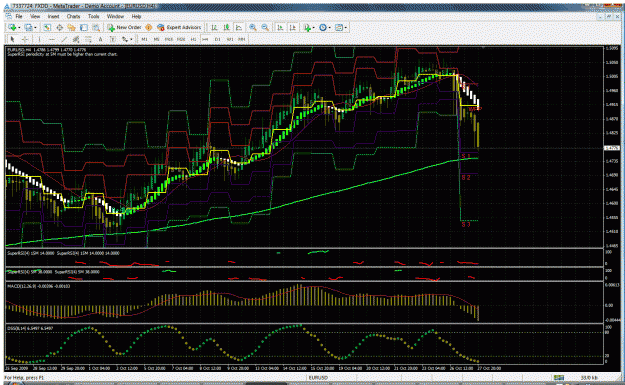This screenshot has width=625, height=385.
Task: Click the Profiles icon
Action: [x=28, y=28]
